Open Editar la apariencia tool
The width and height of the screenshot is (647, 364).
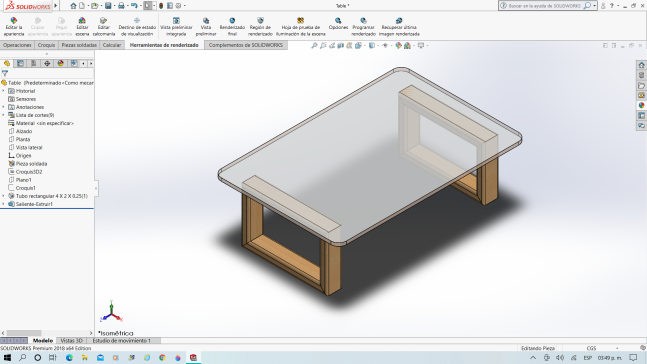click(x=14, y=27)
